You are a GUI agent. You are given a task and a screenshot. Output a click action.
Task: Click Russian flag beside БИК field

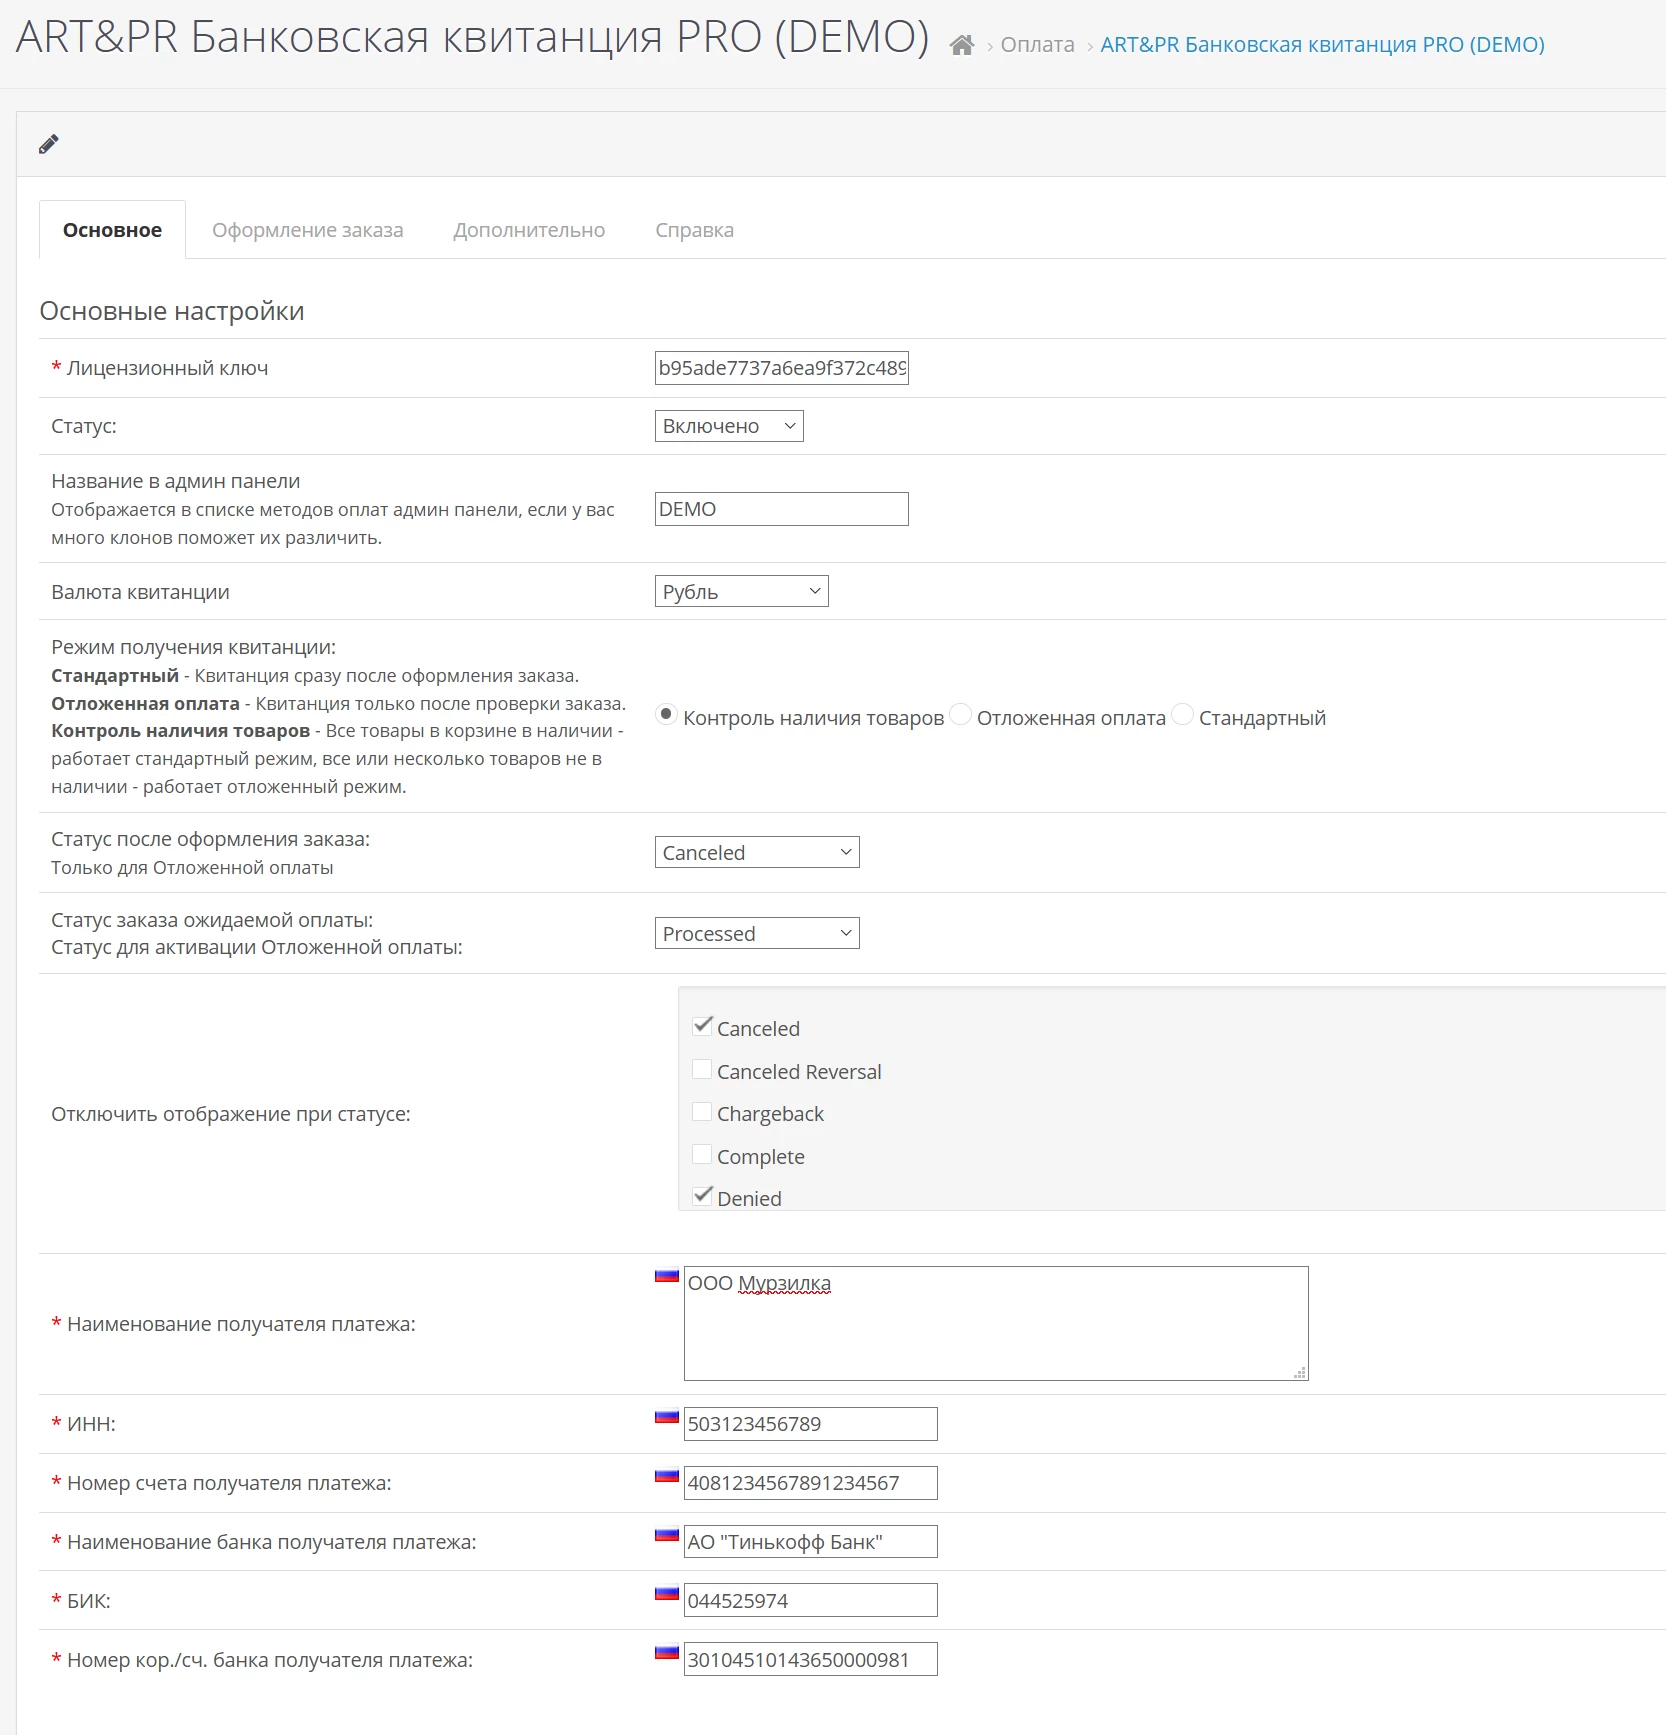click(x=667, y=1593)
